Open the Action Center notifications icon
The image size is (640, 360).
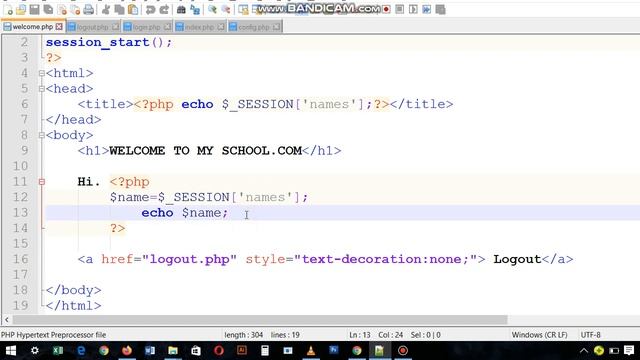pyautogui.click(x=629, y=351)
